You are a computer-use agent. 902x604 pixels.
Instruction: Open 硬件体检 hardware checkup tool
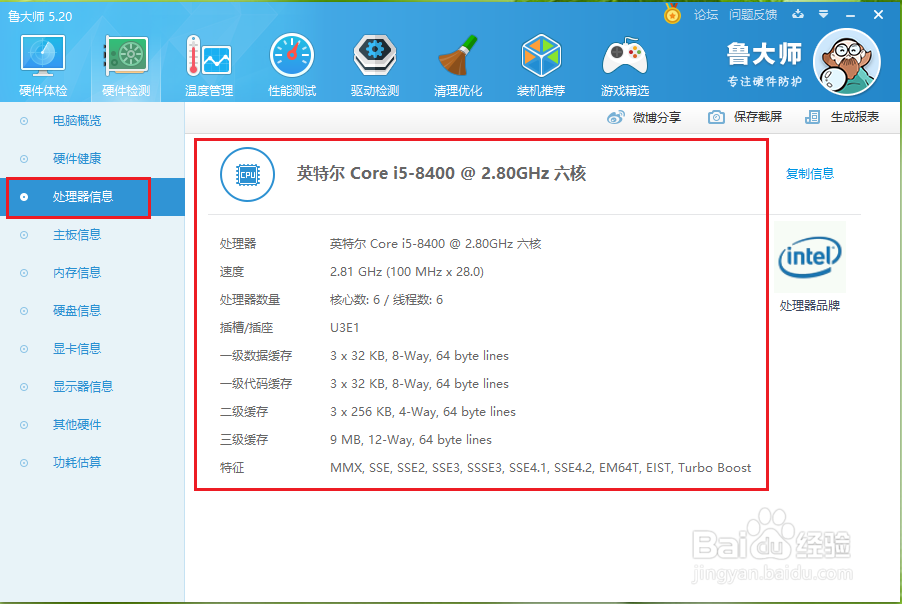click(43, 66)
